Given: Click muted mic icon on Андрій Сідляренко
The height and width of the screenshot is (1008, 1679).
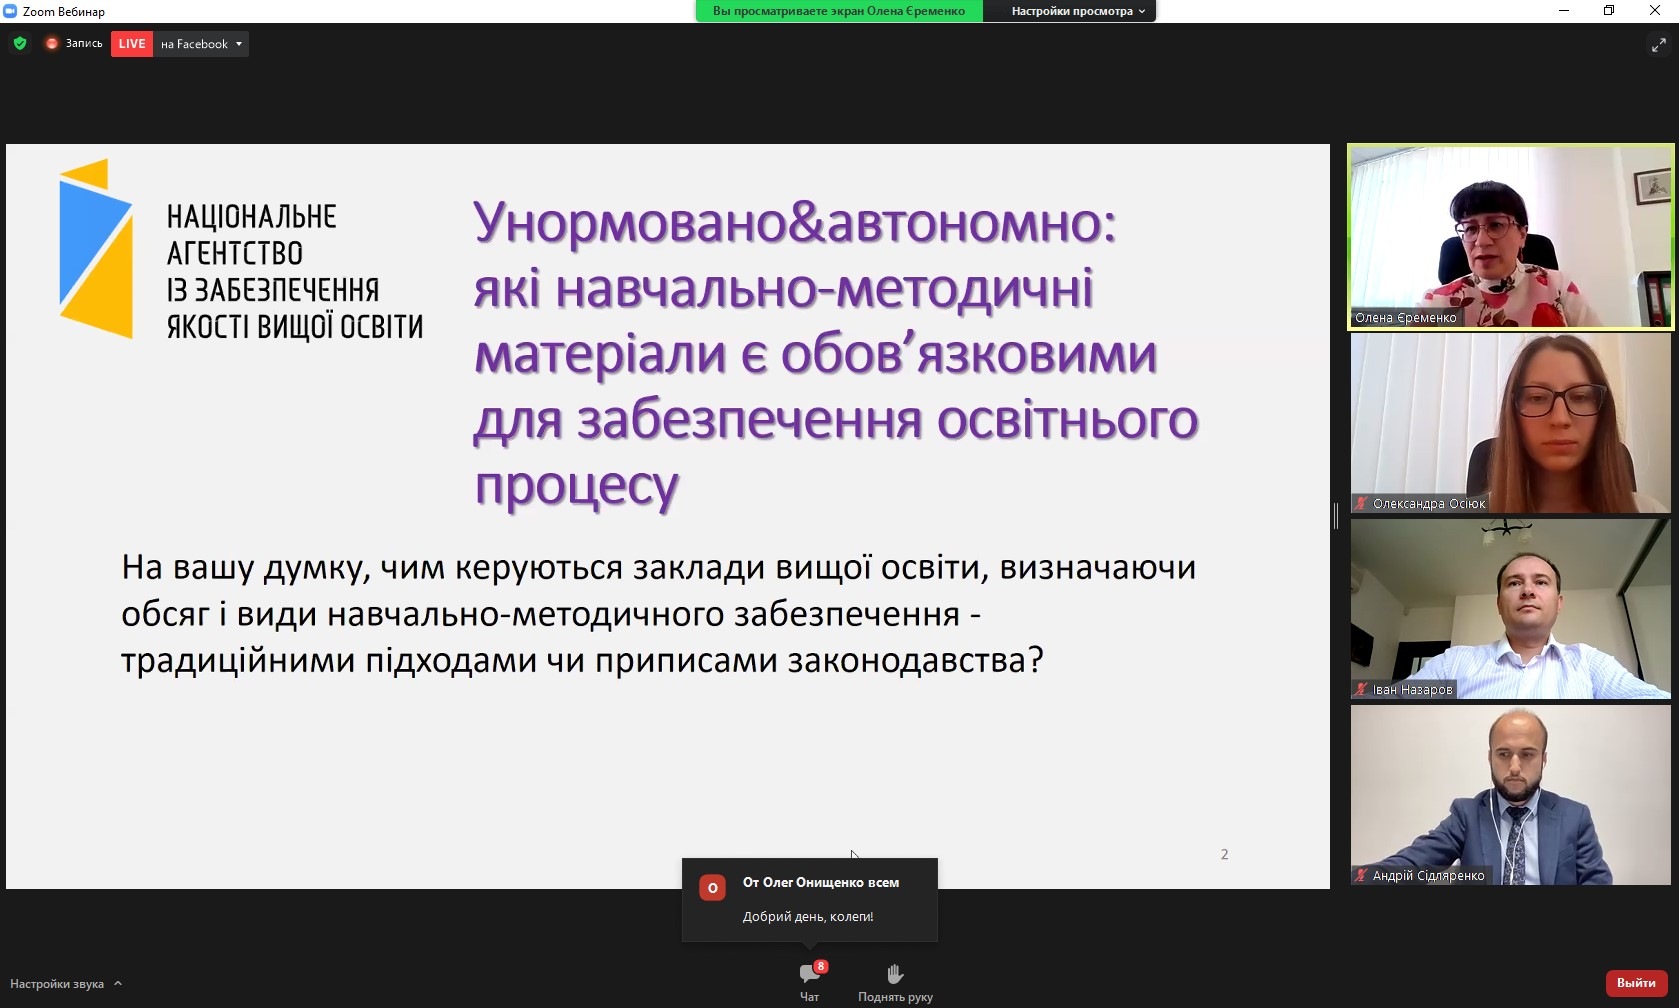Looking at the screenshot, I should [1361, 875].
